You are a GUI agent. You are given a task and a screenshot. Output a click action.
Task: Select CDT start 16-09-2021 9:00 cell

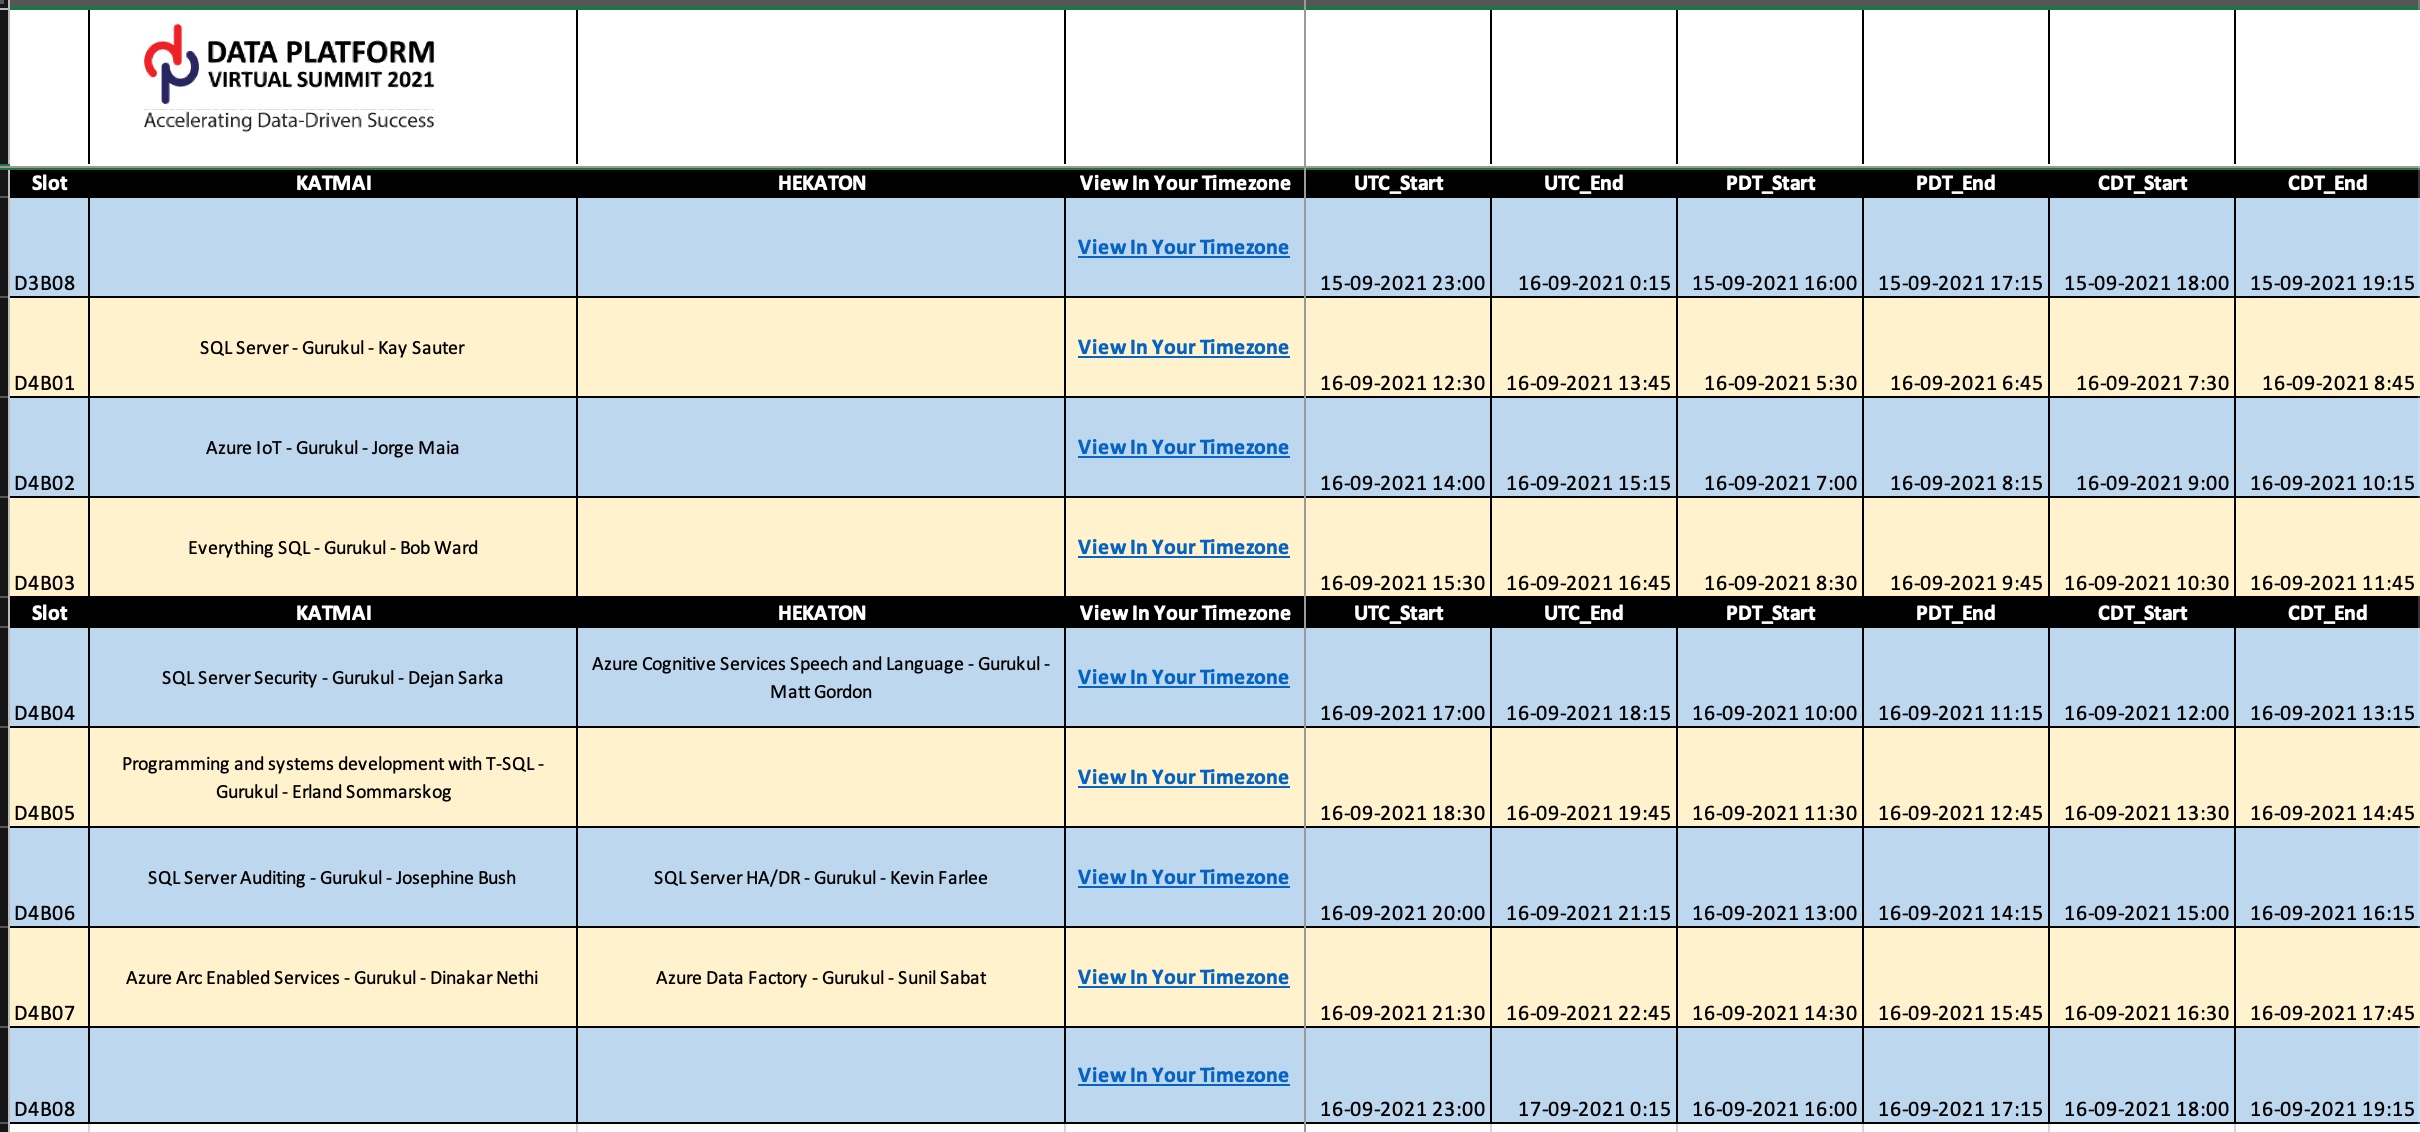tap(2142, 447)
